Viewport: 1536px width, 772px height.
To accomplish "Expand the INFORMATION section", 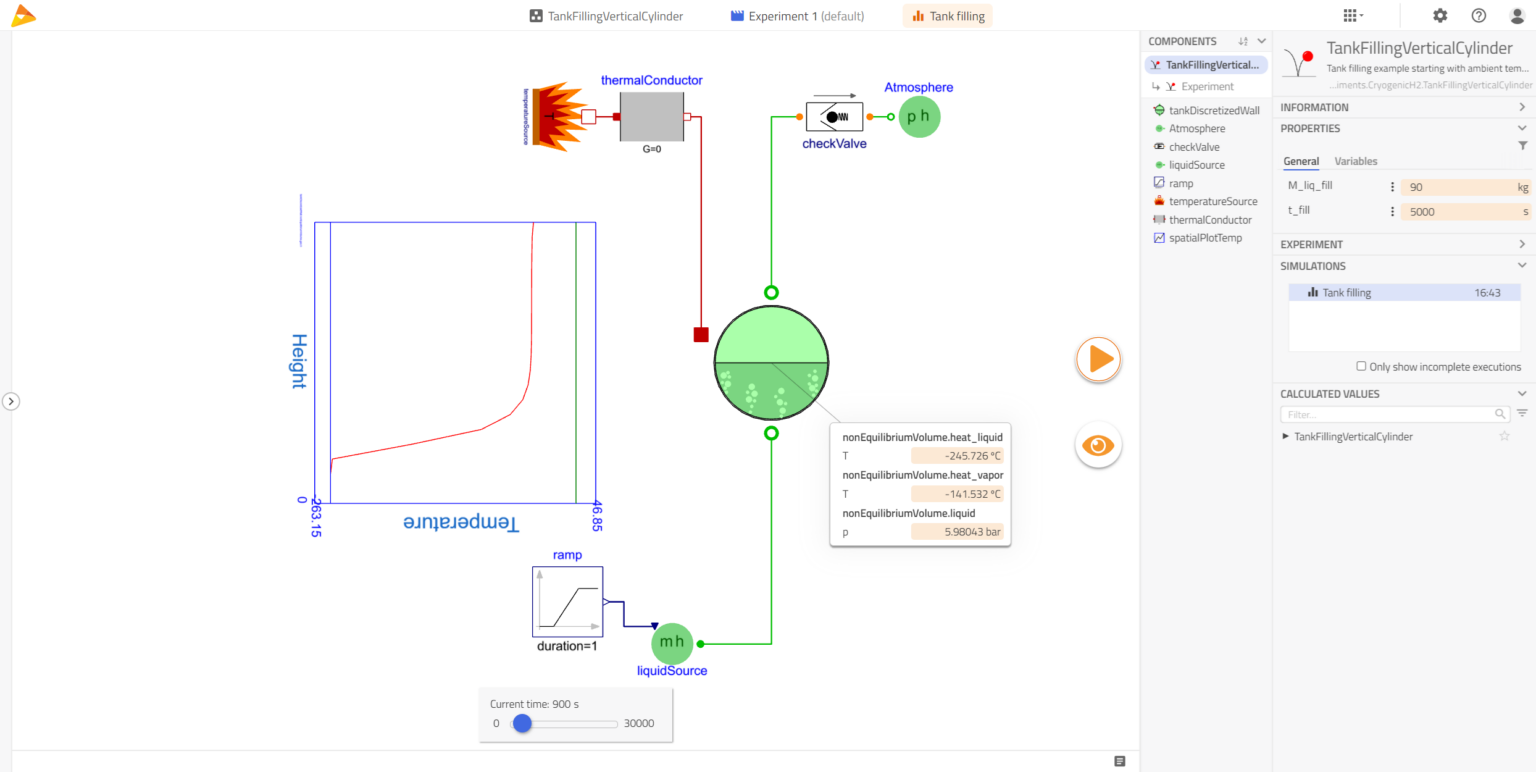I will (x=1522, y=107).
